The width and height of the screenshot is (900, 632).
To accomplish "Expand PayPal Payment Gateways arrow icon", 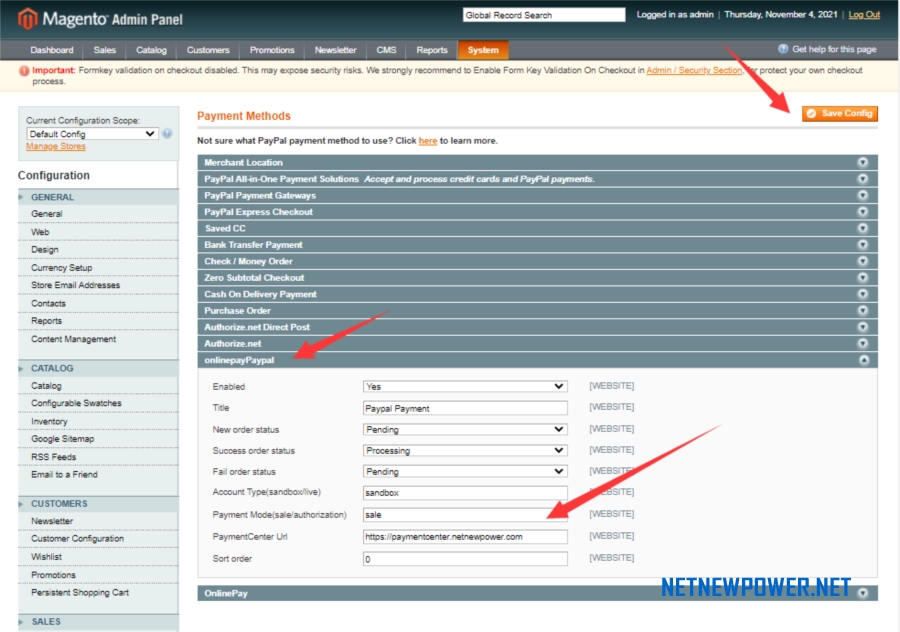I will (x=863, y=195).
